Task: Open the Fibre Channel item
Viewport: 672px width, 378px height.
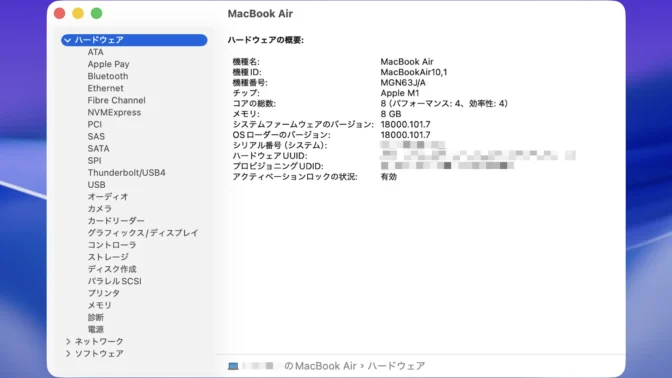Action: click(x=117, y=100)
